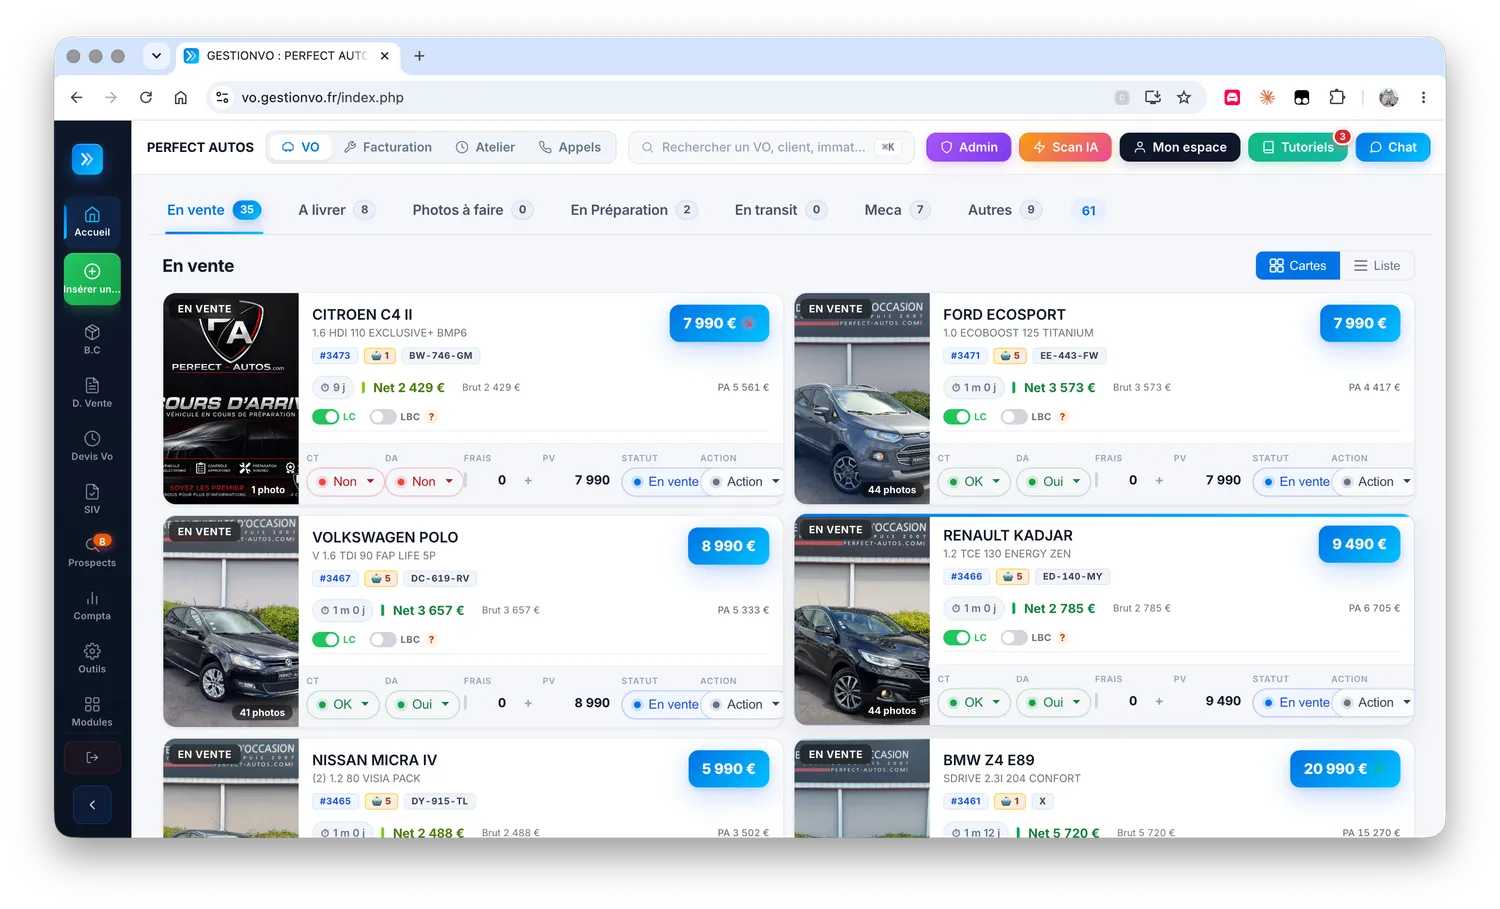Open the Renault Kadjar photo thumbnail
Viewport: 1500px width, 909px height.
(862, 620)
